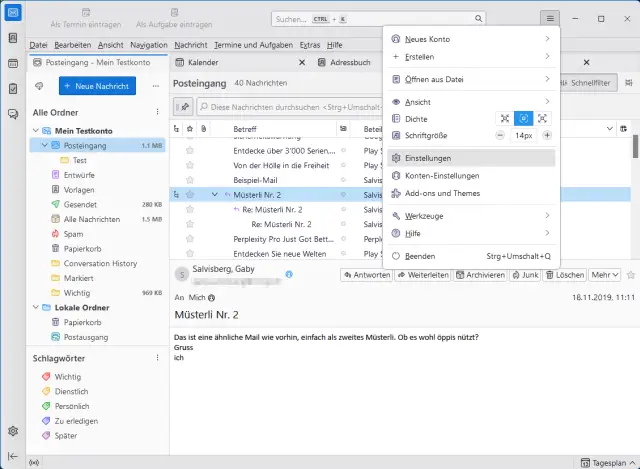Open the Nachricht menu in menu bar
640x469 pixels.
190,45
